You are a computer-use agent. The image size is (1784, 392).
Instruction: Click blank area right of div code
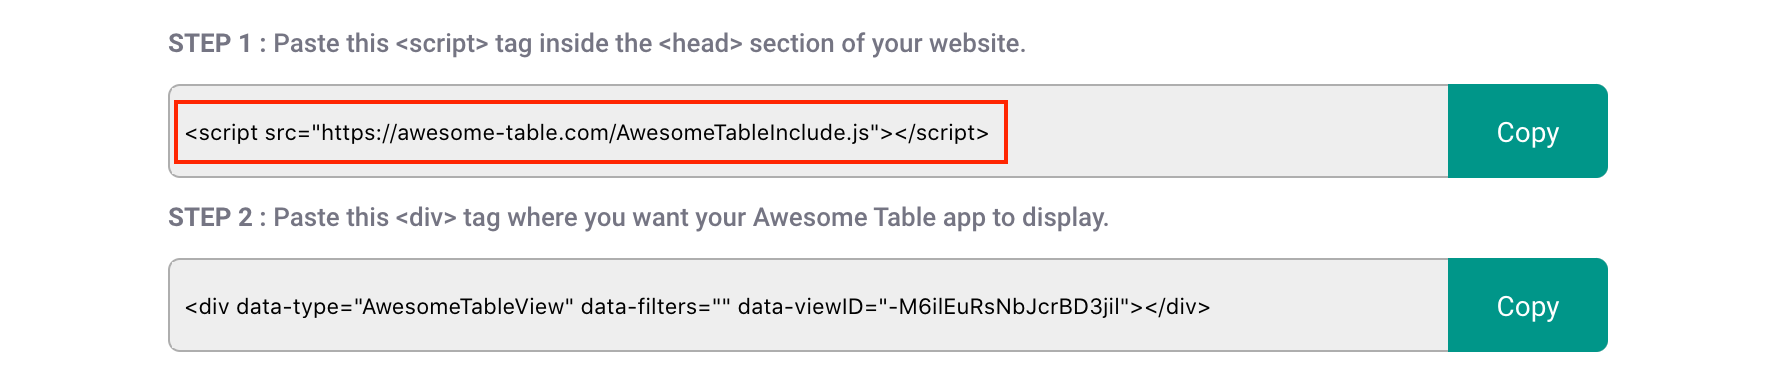(x=1330, y=305)
